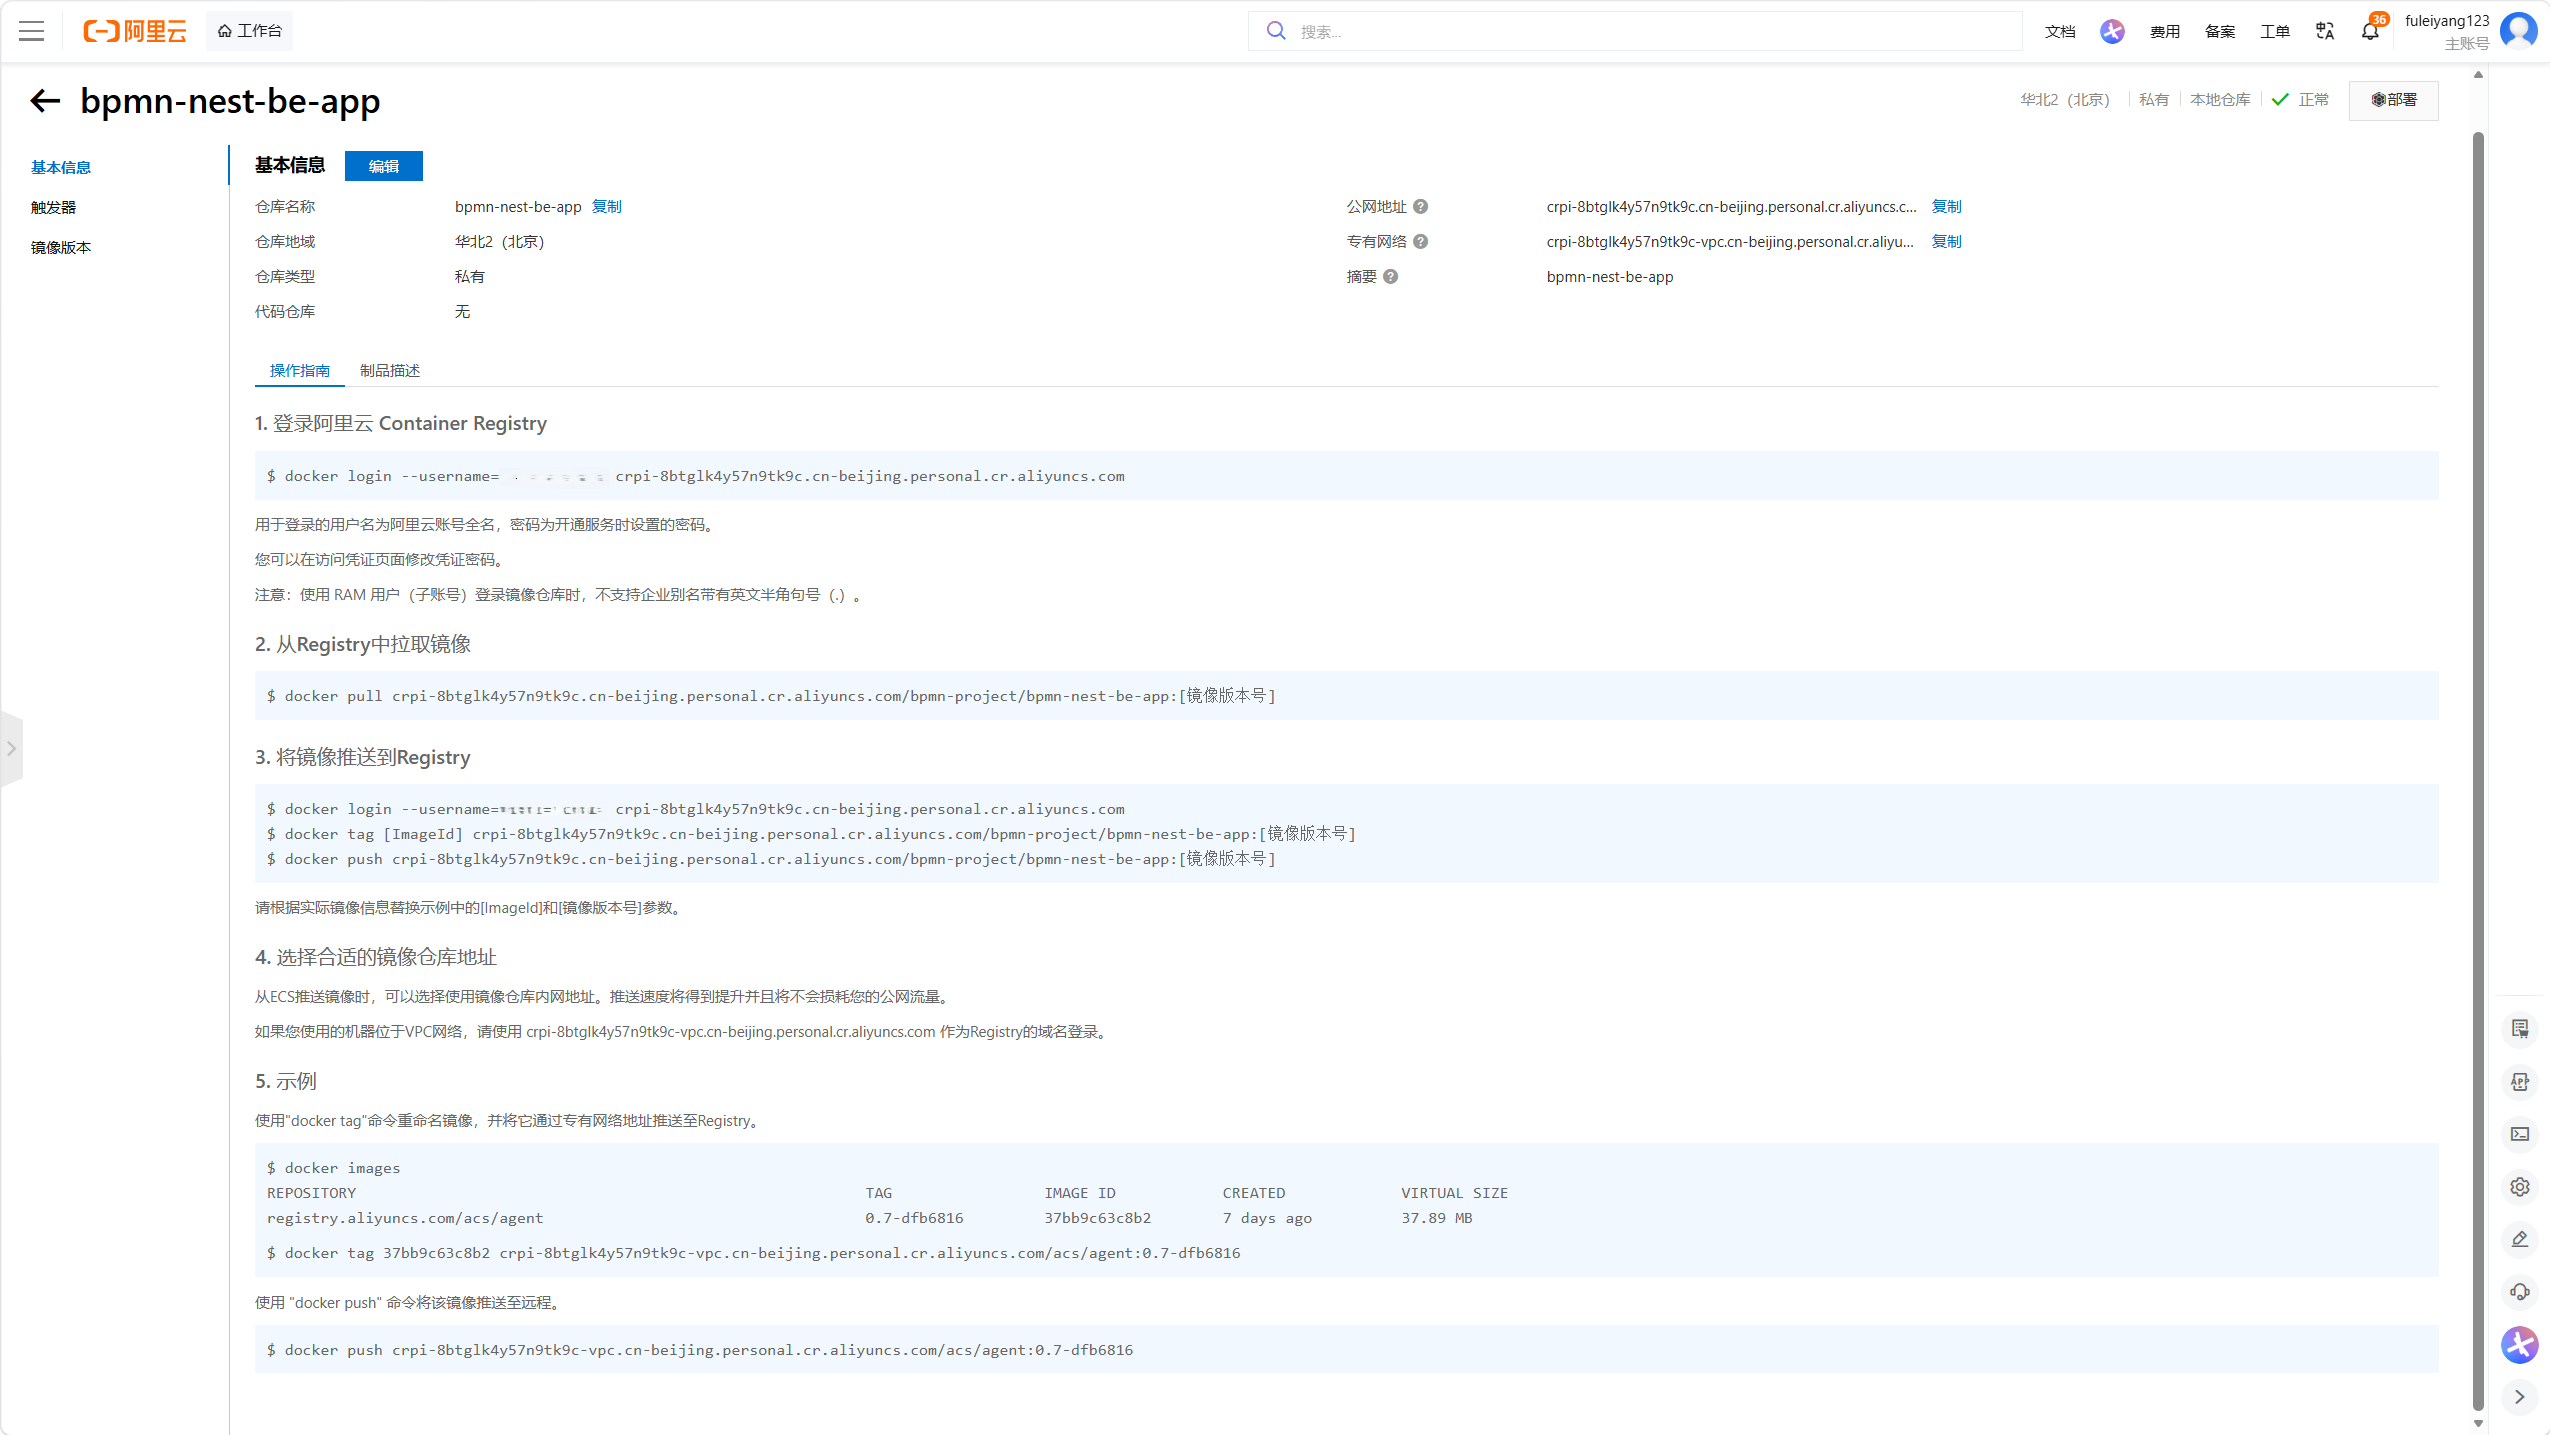Click the 华北2（北京） region label in header
The width and height of the screenshot is (2550, 1435).
pos(2065,100)
